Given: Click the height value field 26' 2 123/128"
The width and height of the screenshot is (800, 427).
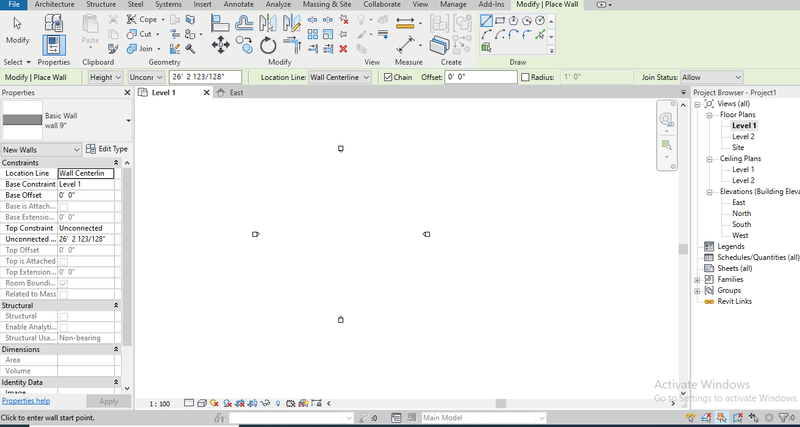Looking at the screenshot, I should click(x=205, y=78).
